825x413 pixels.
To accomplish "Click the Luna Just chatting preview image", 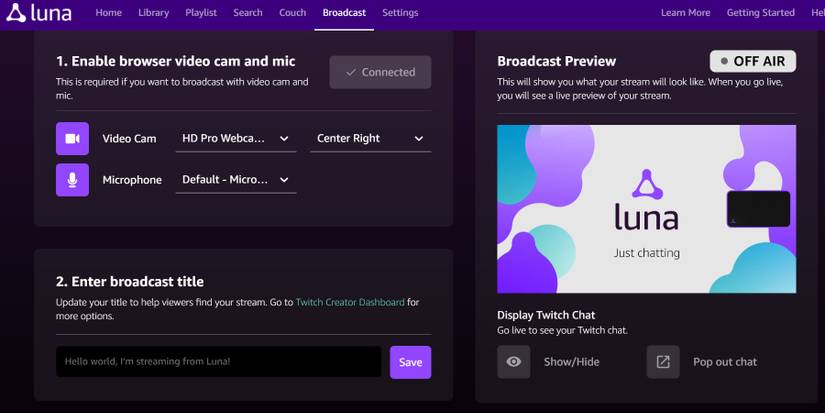I will (647, 209).
